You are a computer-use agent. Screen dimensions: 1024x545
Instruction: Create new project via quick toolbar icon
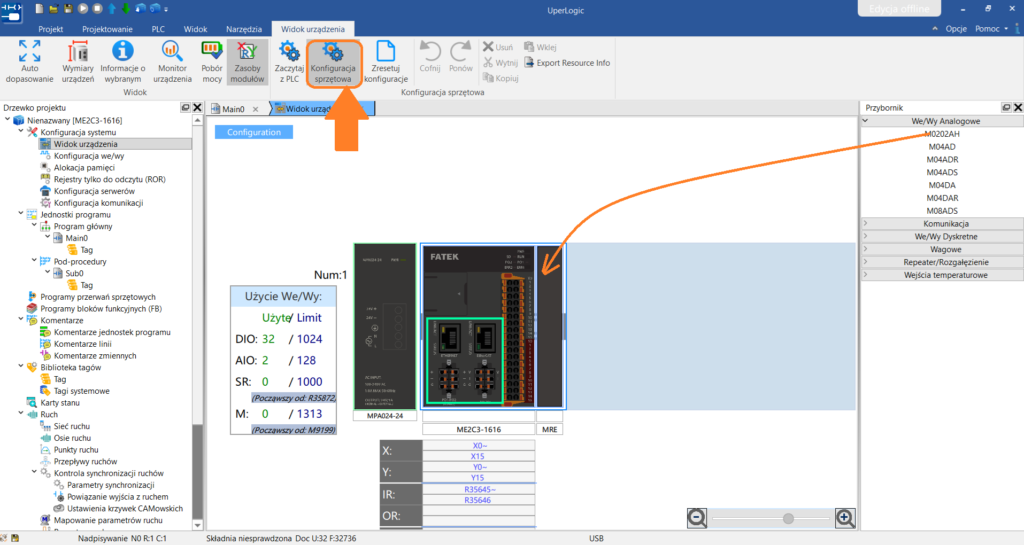(x=39, y=9)
